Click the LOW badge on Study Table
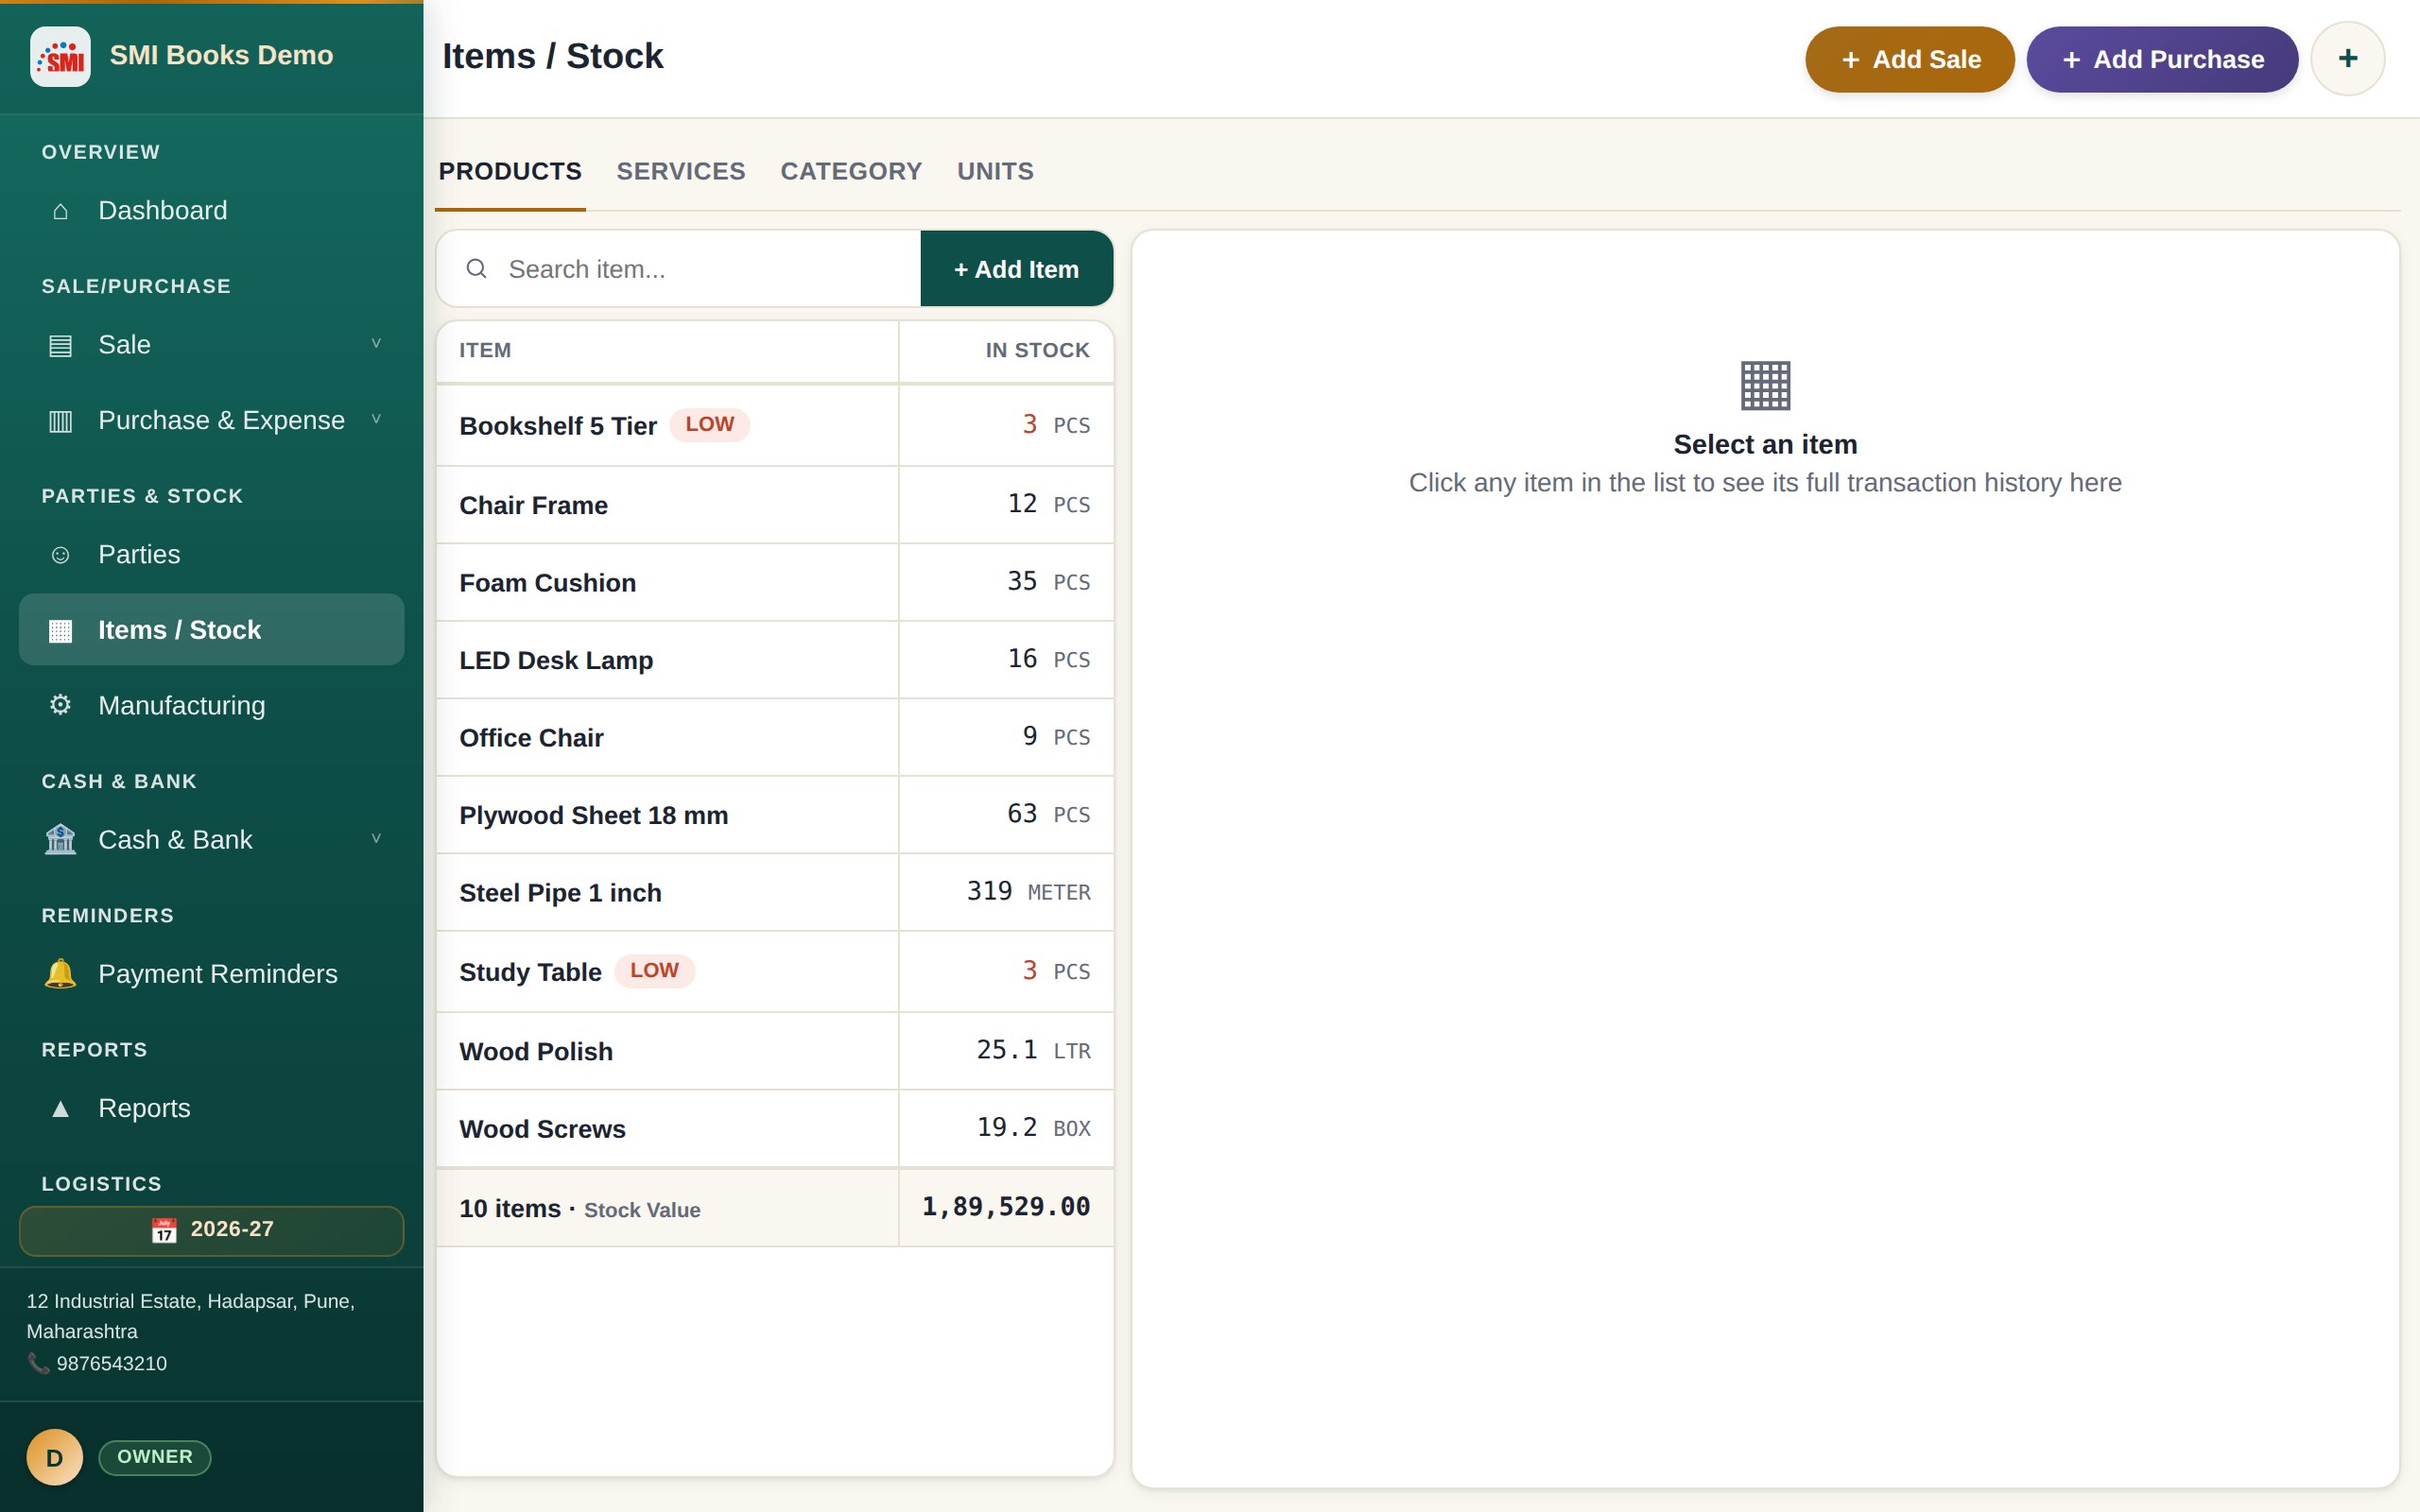The width and height of the screenshot is (2420, 1512). coord(654,971)
